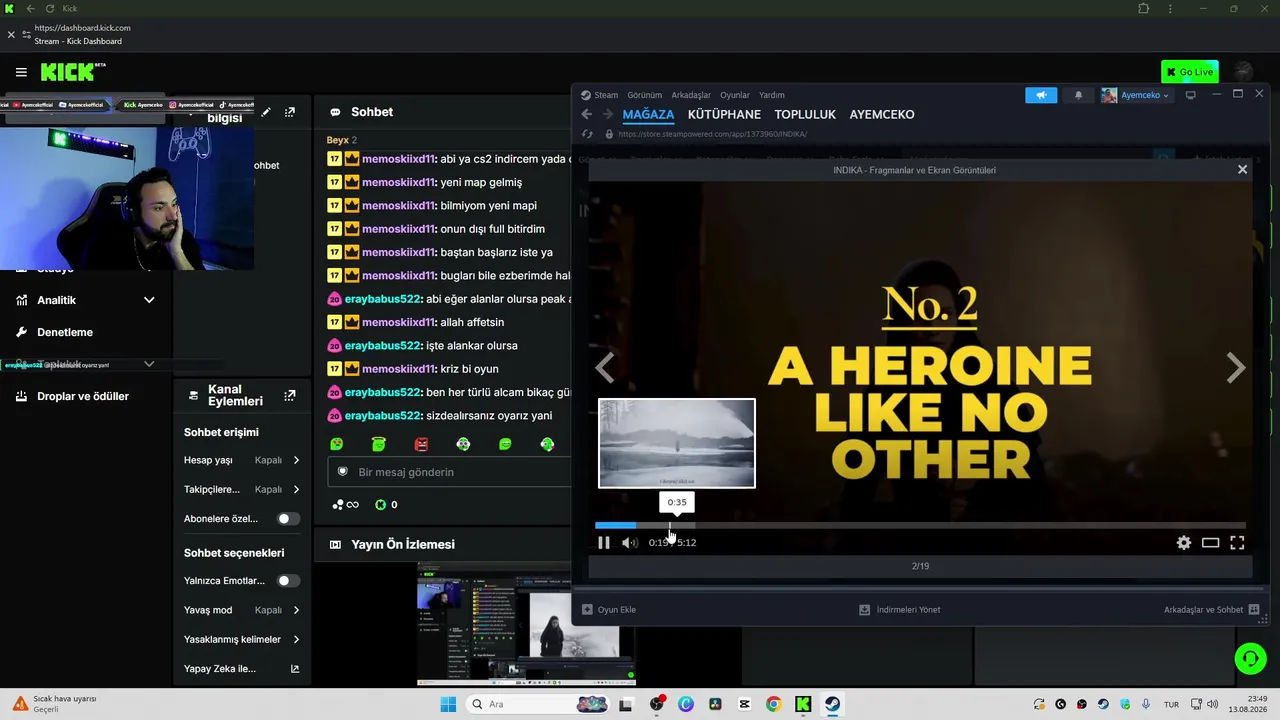Click Oyun Ekle in Steam
Viewport: 1280px width, 720px height.
point(609,609)
